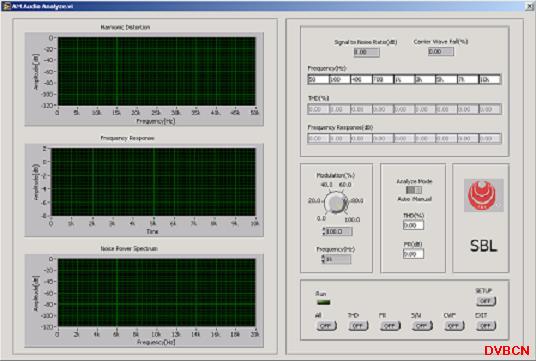Select the 10k cell in Frequency array

tap(490, 79)
